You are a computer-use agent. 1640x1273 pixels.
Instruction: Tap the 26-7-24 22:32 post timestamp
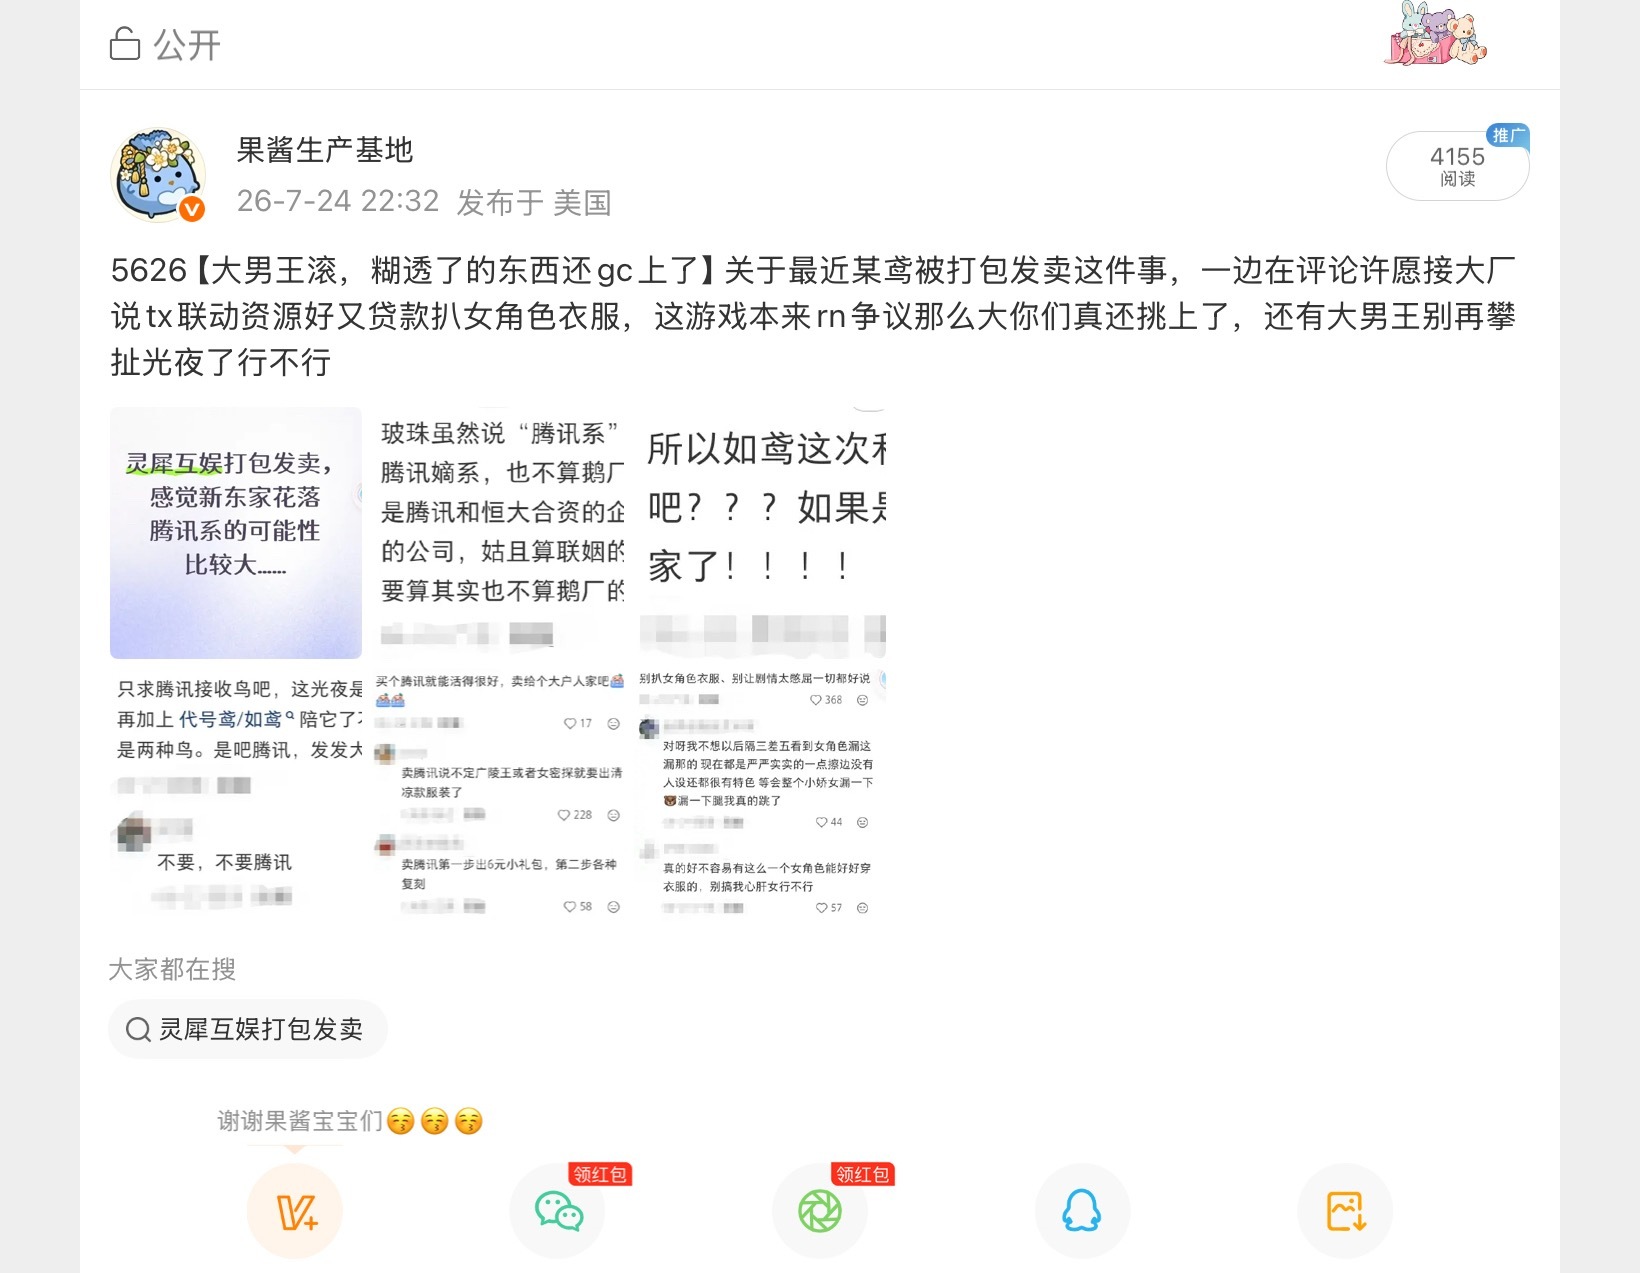[338, 201]
